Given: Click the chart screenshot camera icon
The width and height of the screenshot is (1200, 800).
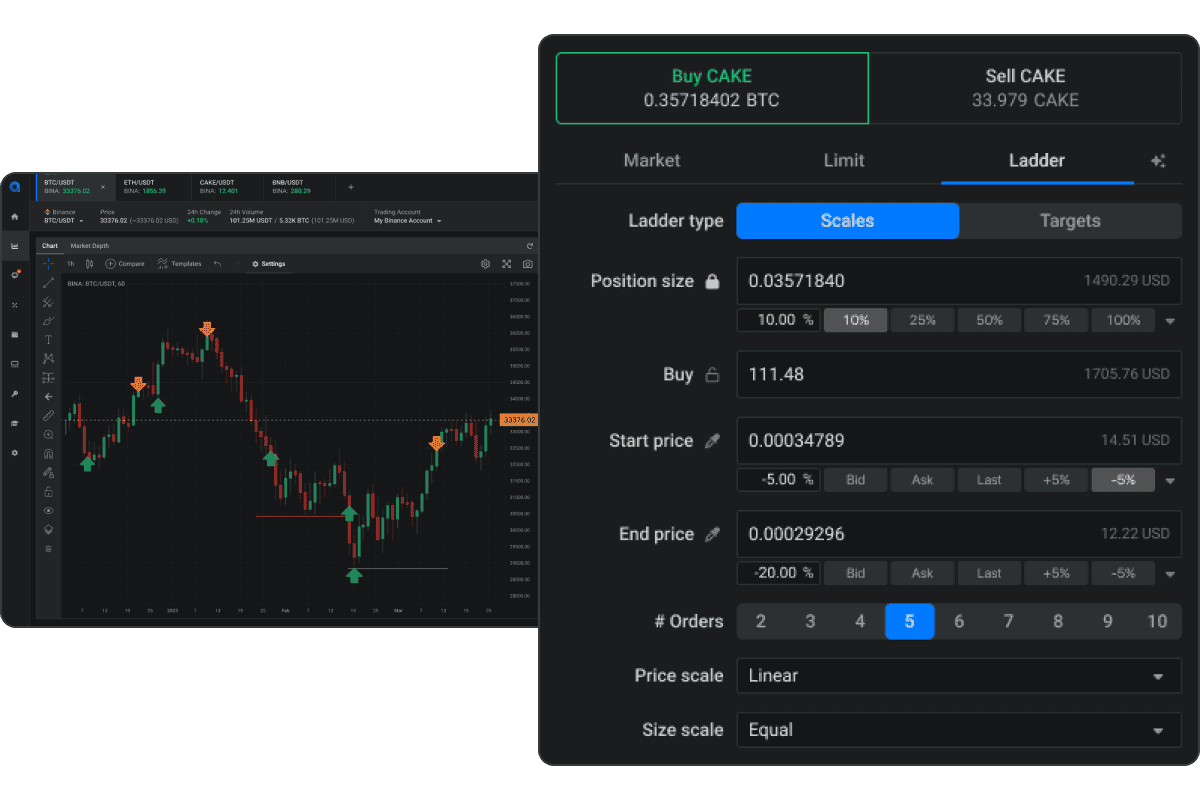Looking at the screenshot, I should 528,264.
